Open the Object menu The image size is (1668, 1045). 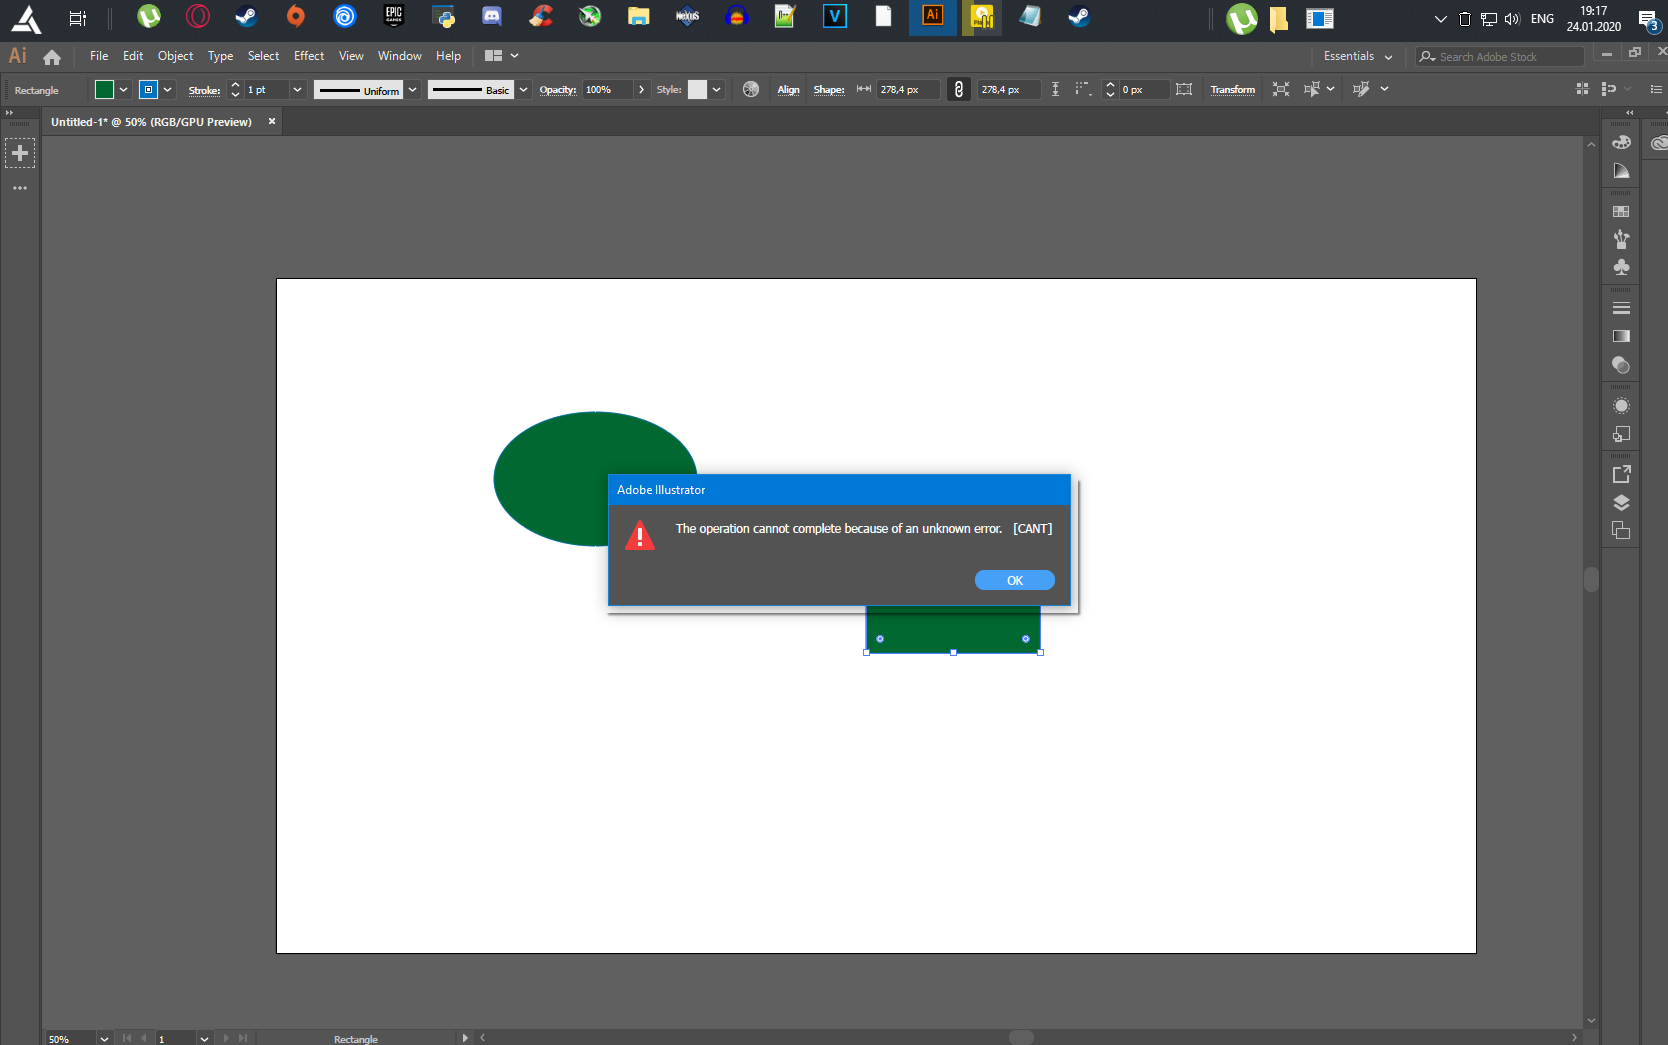175,56
